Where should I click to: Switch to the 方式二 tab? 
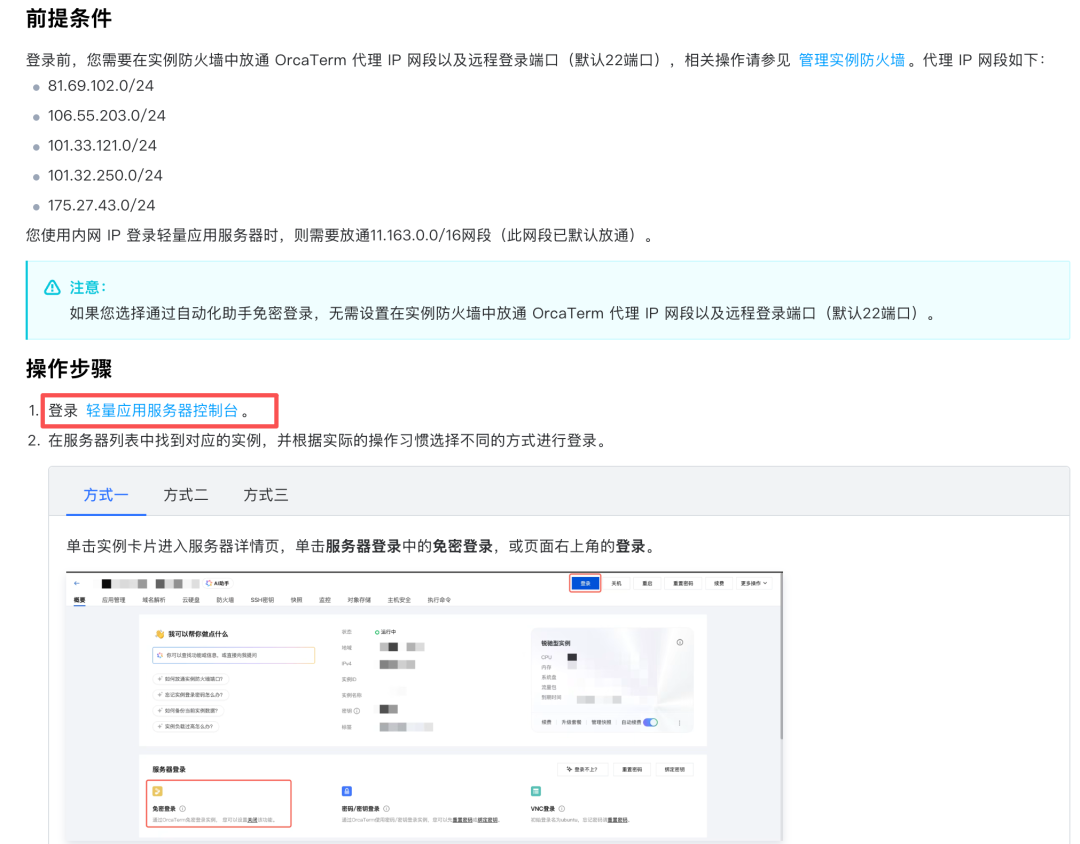186,495
